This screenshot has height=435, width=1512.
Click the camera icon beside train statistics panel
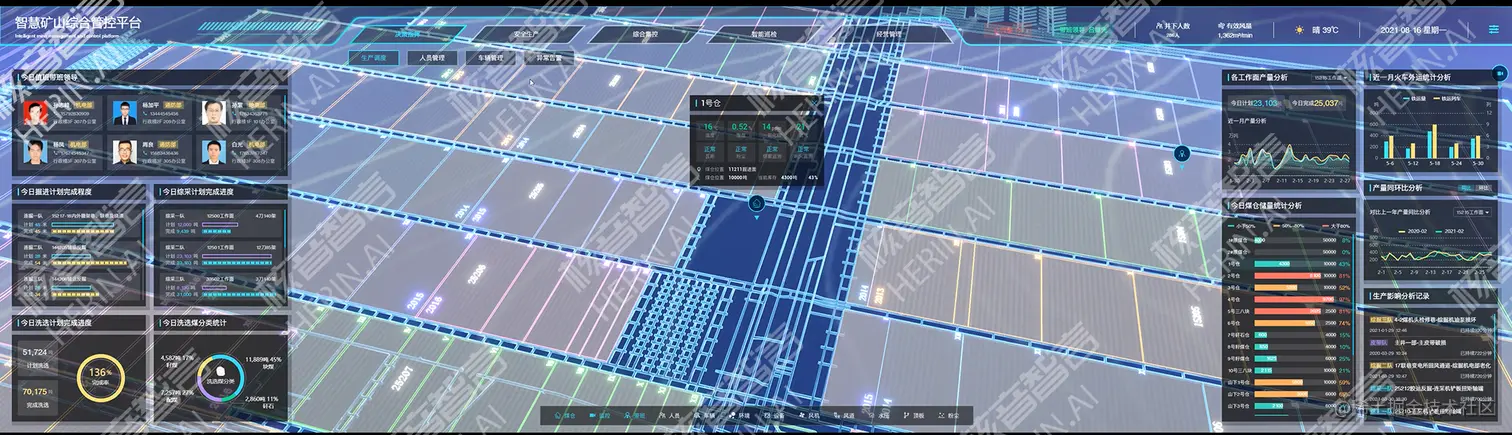click(x=1498, y=73)
